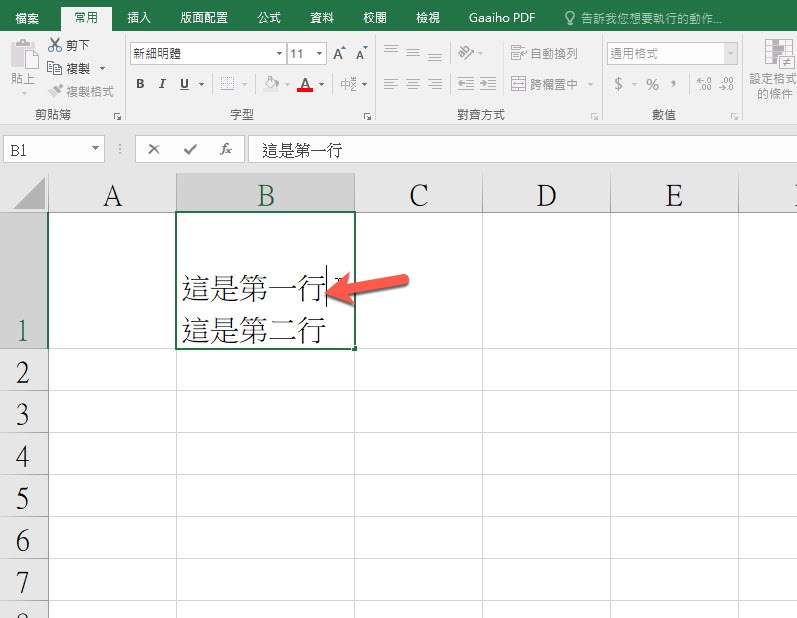This screenshot has width=797, height=618.
Task: Cancel the formula bar entry (X)
Action: tap(154, 149)
